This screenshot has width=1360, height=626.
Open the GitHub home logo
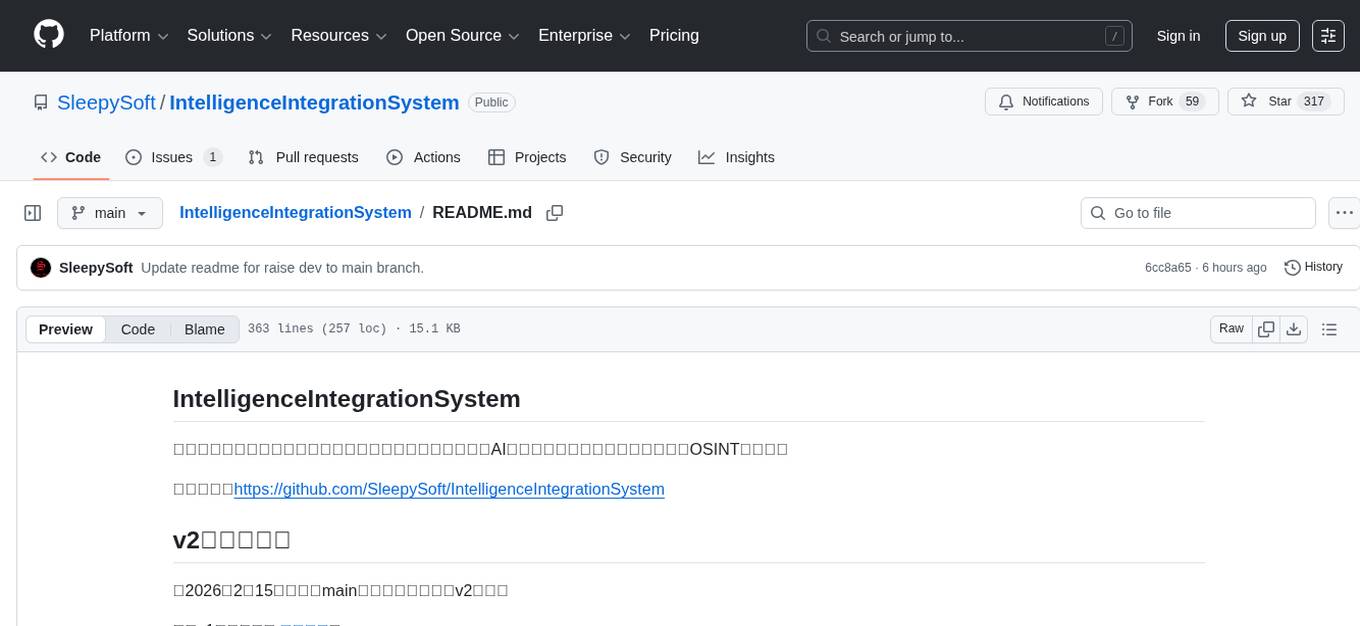click(x=48, y=35)
